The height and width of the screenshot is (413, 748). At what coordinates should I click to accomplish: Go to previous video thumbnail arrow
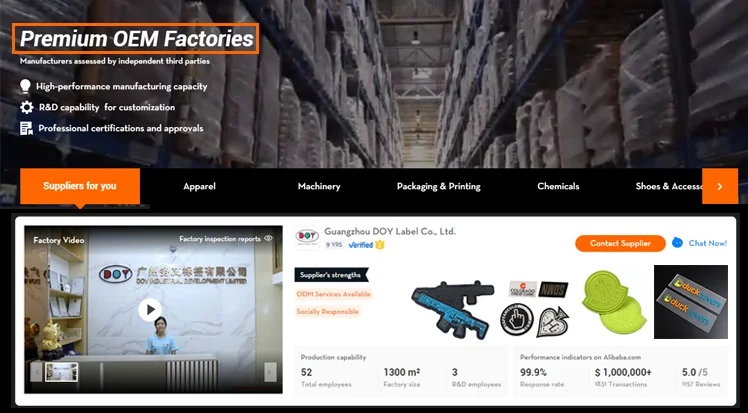click(x=36, y=372)
